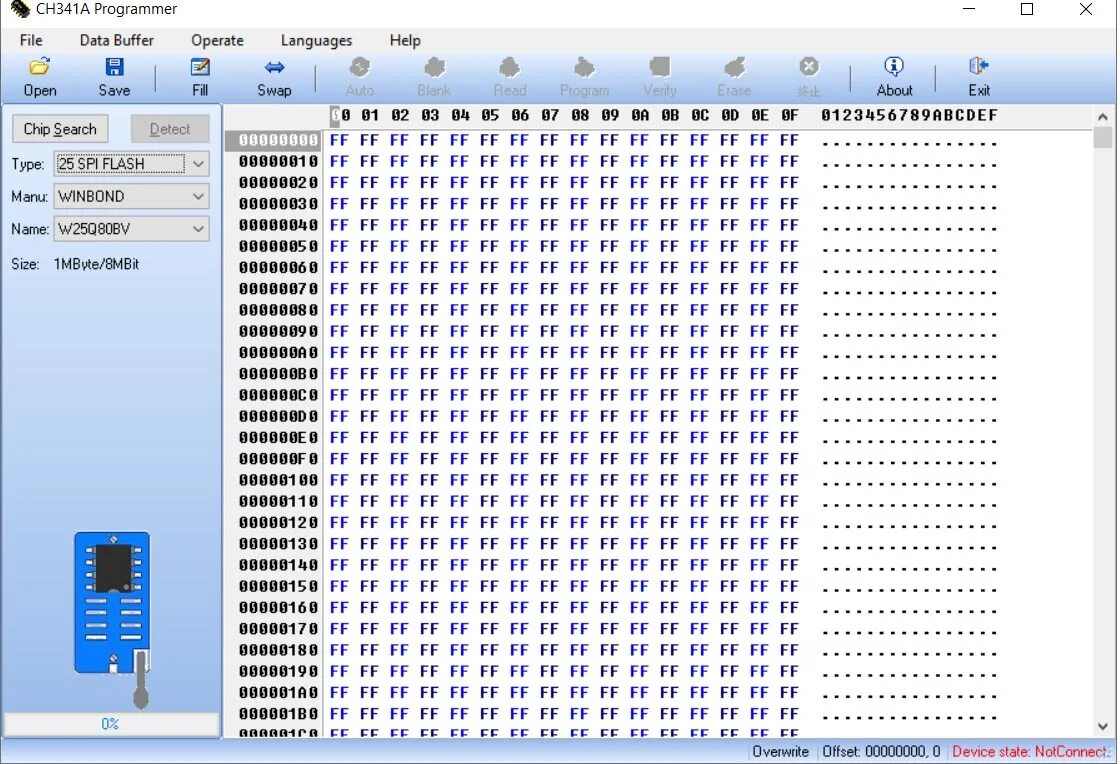Screen dimensions: 1120x764
Task: Click the Size 1MByte/8MBit value
Action: pyautogui.click(x=96, y=264)
